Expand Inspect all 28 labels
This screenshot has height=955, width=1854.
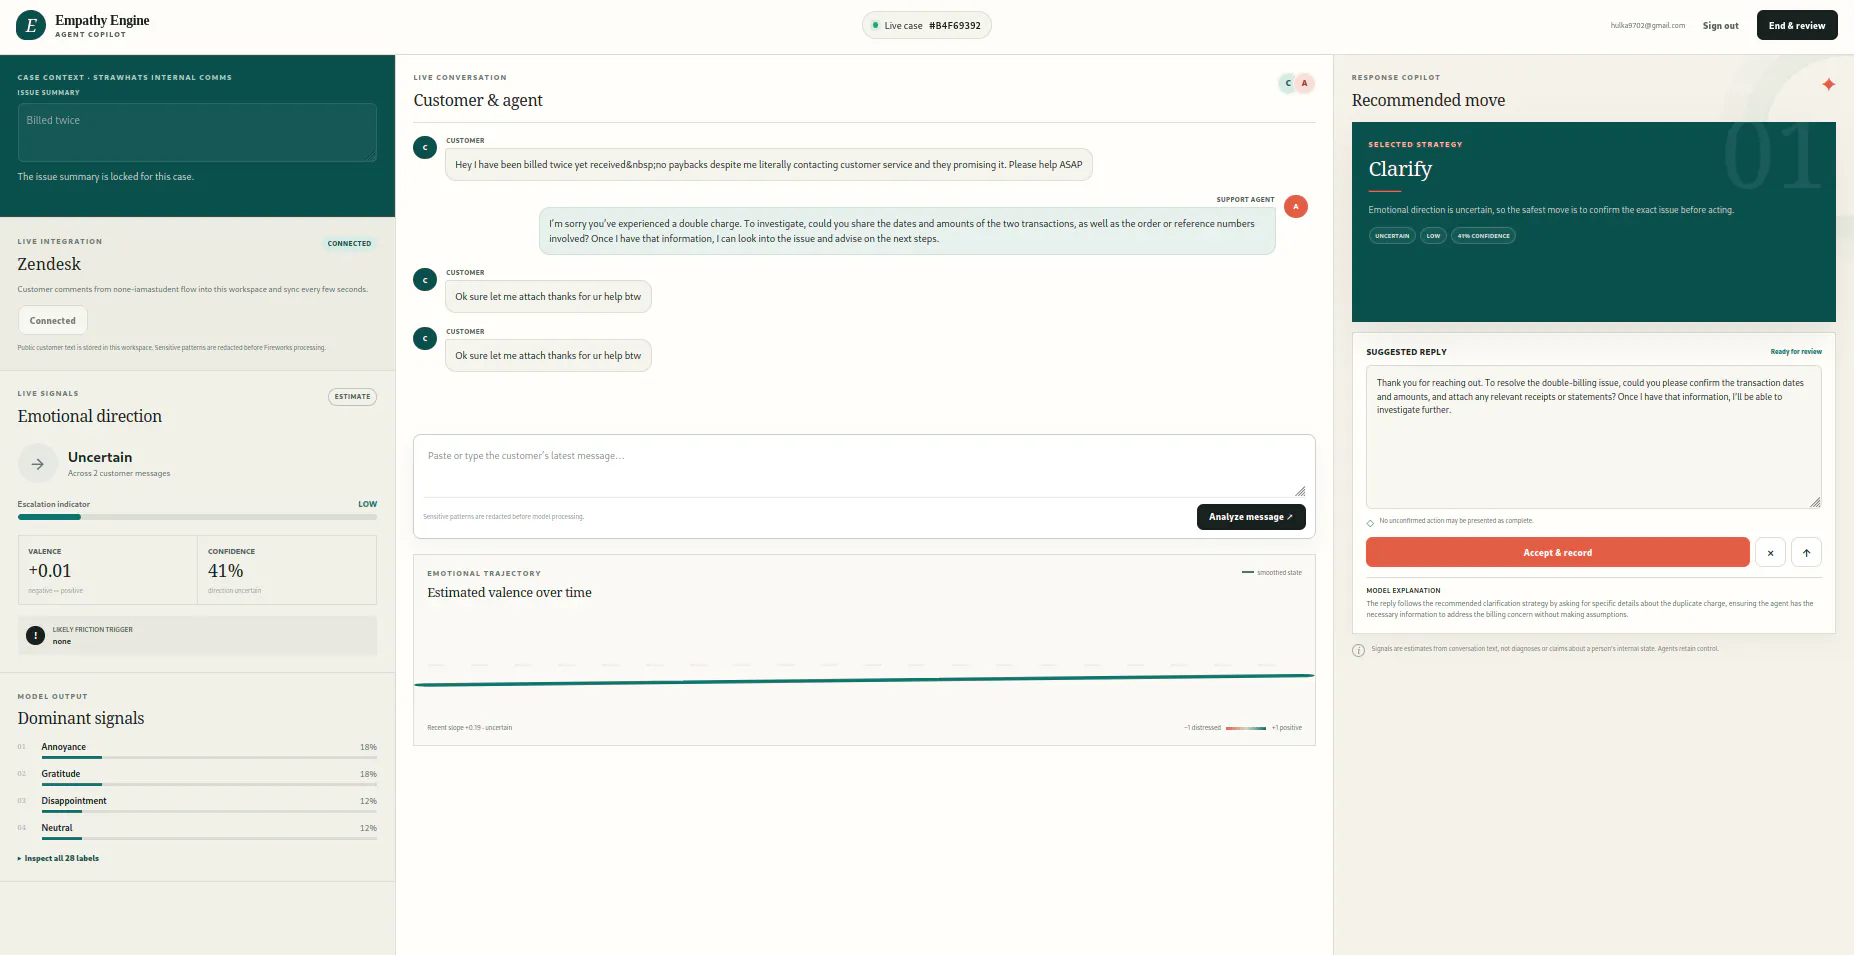click(58, 858)
